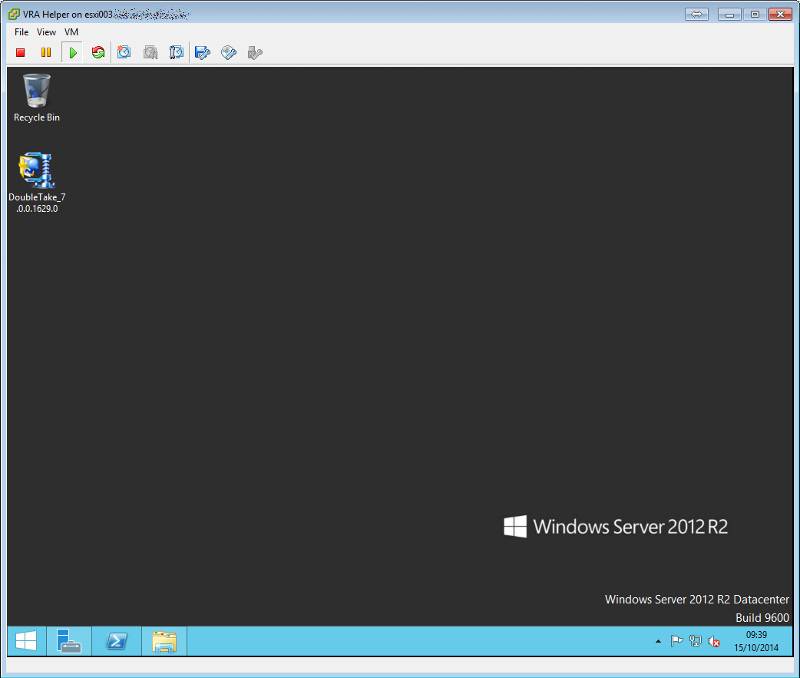Viewport: 800px width, 678px height.
Task: Click the network status tray icon
Action: coord(695,641)
